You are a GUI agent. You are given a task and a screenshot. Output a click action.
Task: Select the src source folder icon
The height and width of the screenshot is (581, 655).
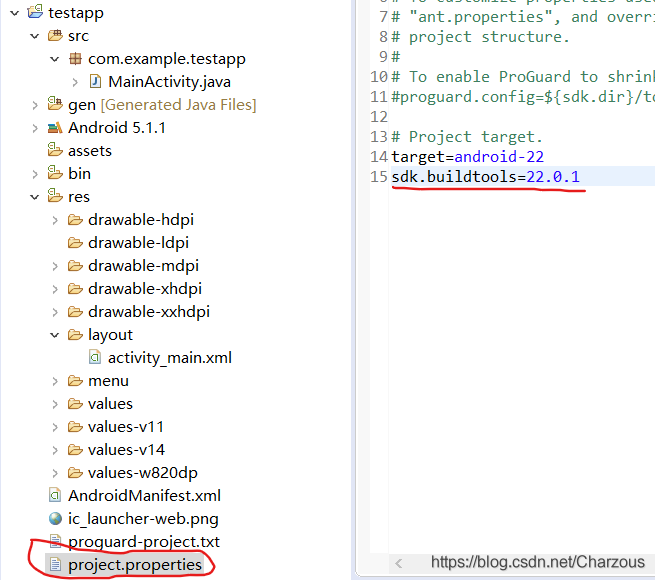55,36
